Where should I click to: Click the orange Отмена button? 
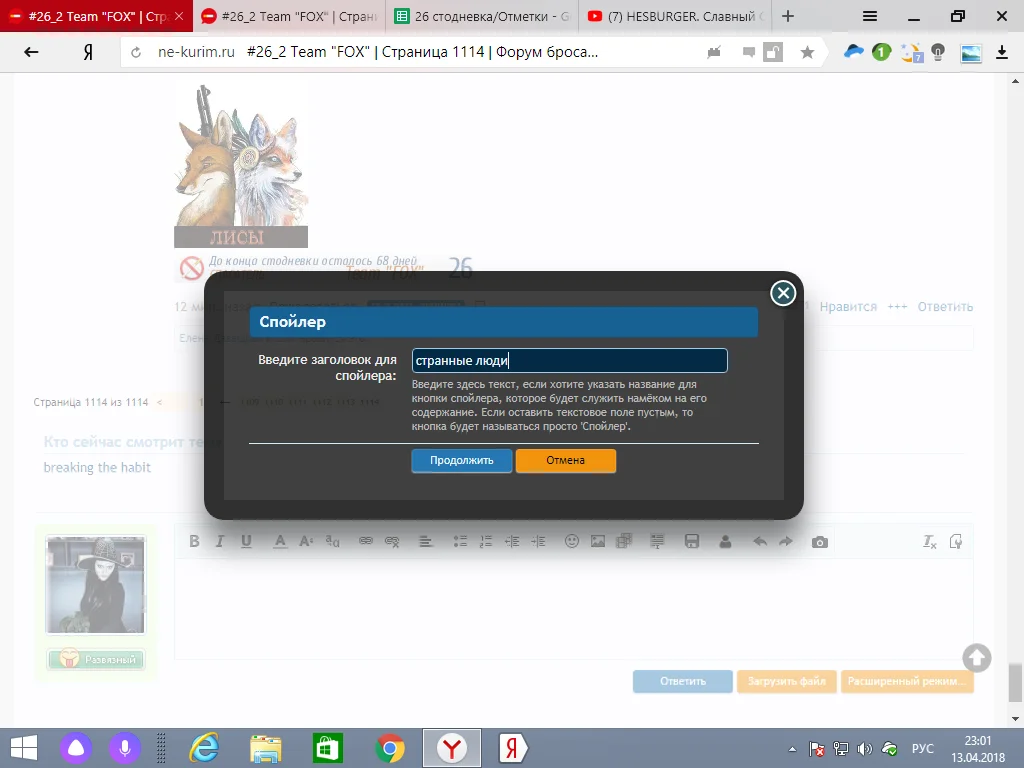coord(566,460)
